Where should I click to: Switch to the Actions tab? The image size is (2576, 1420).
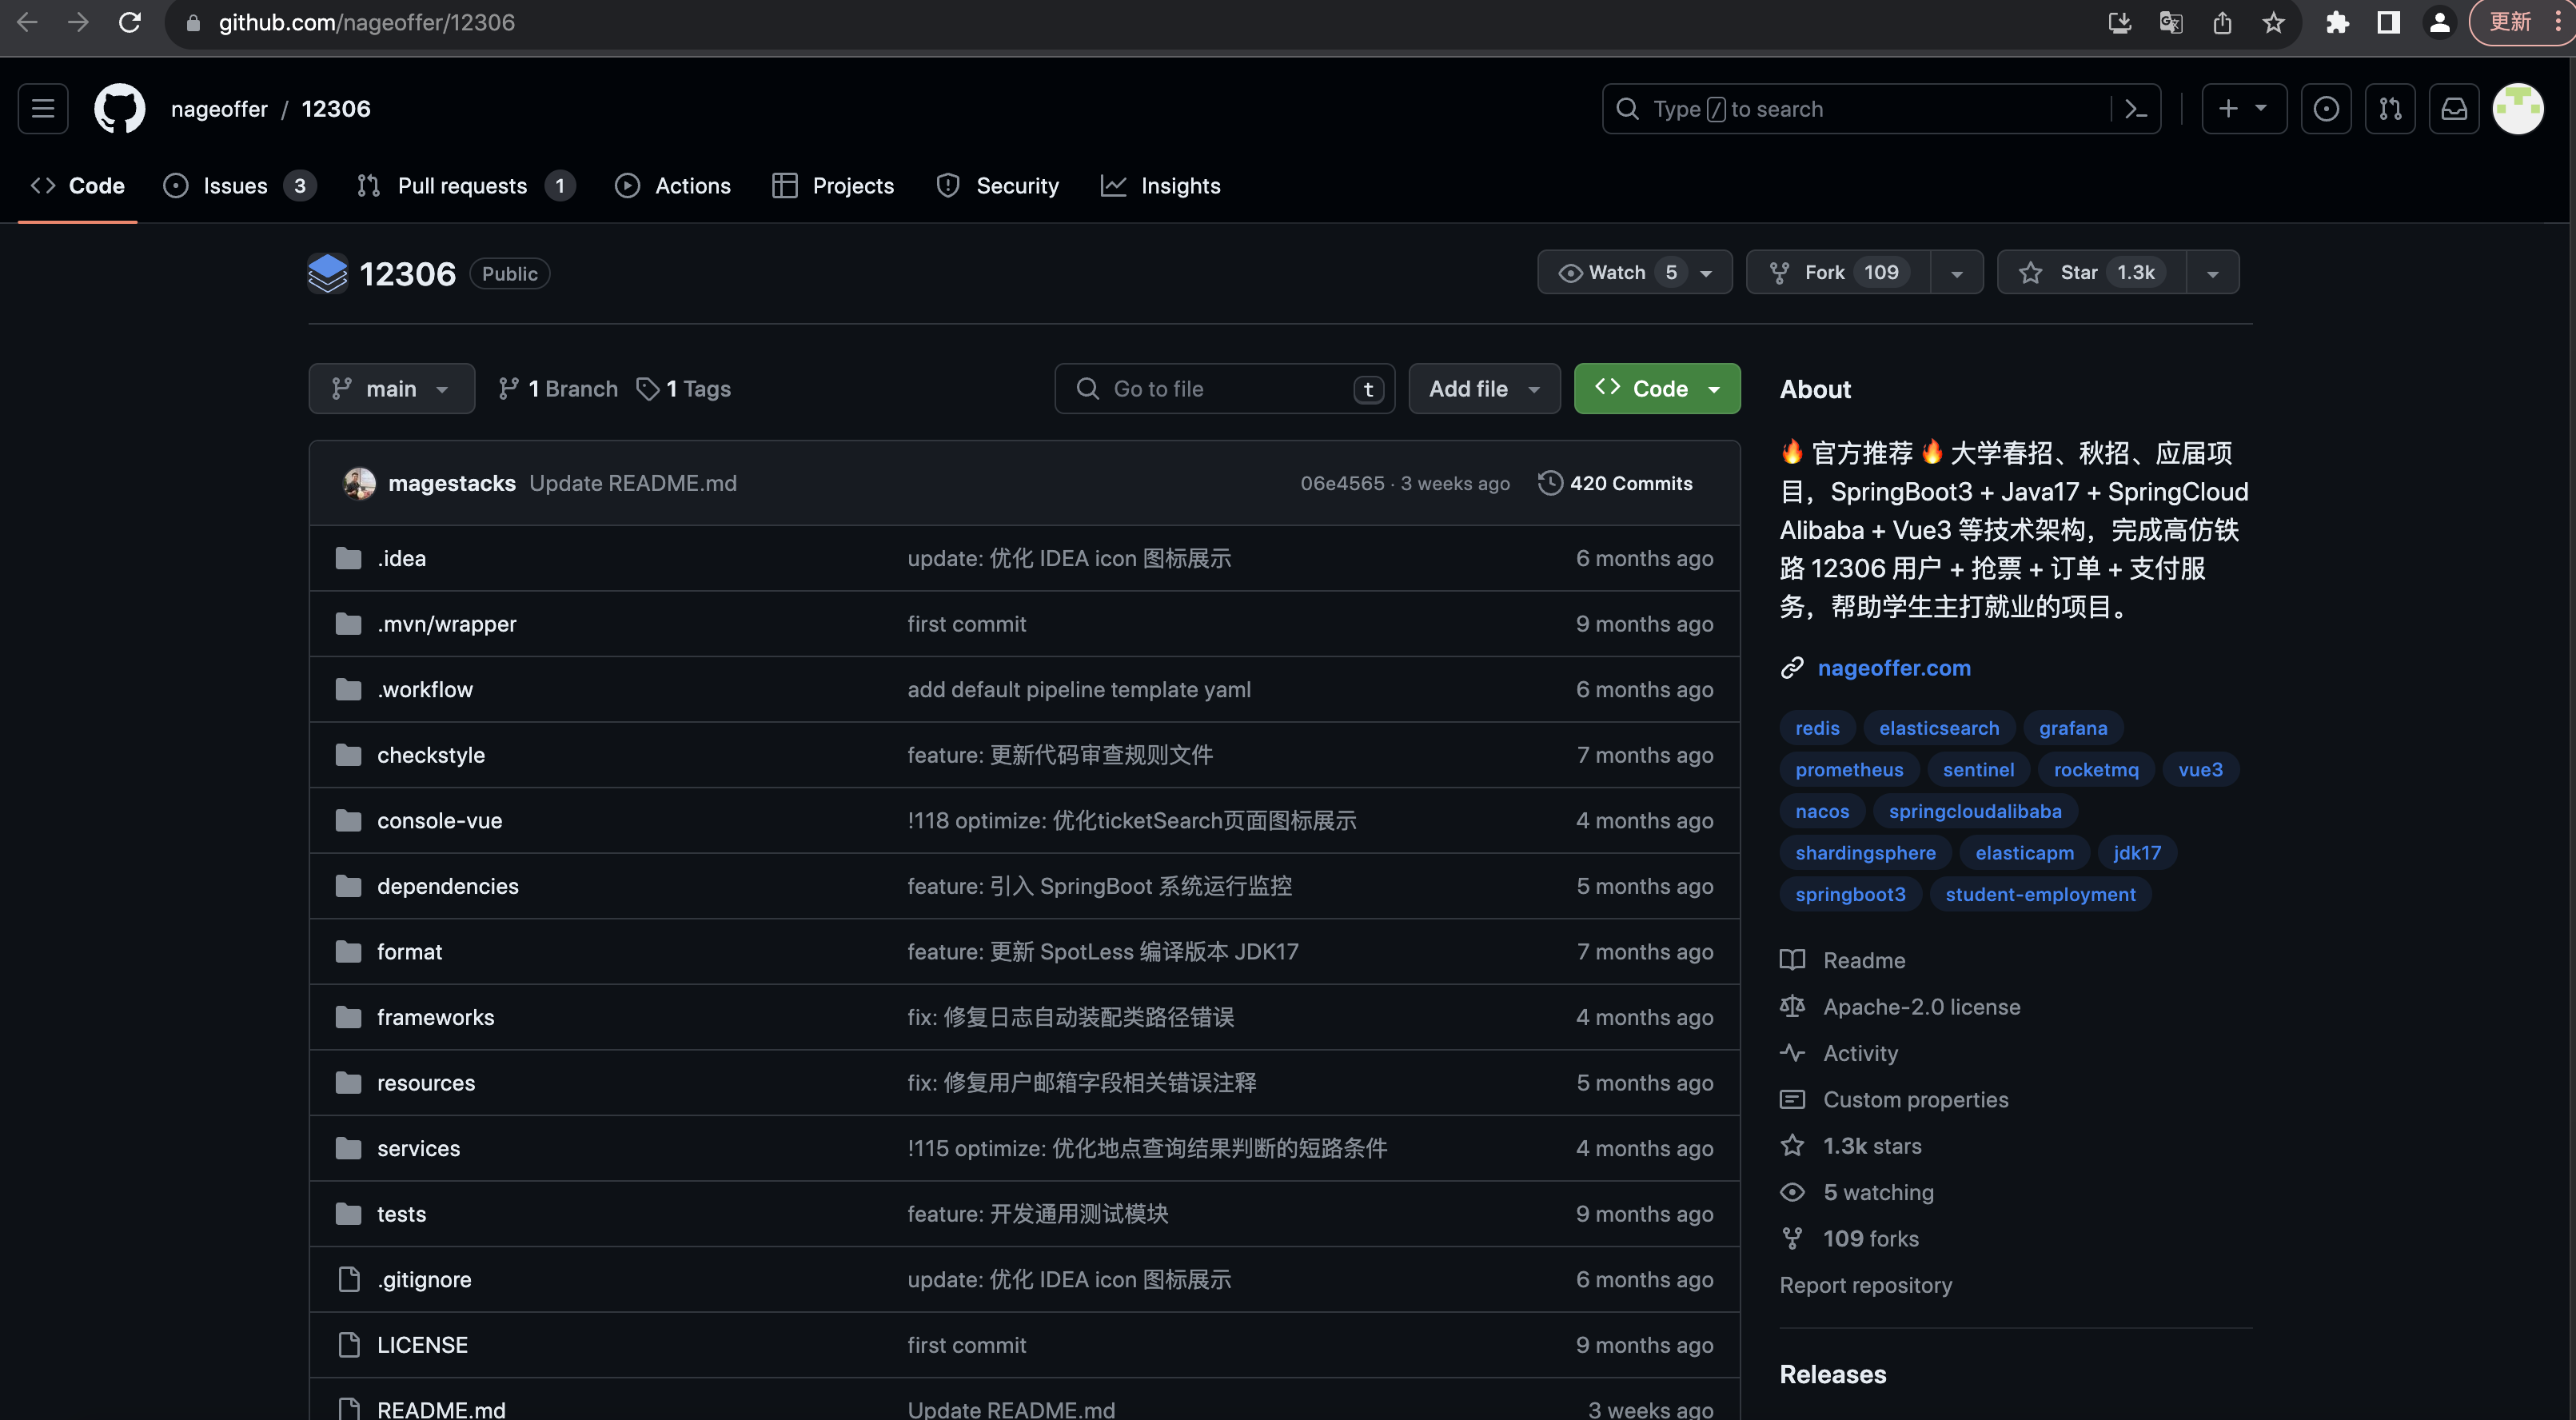(672, 186)
